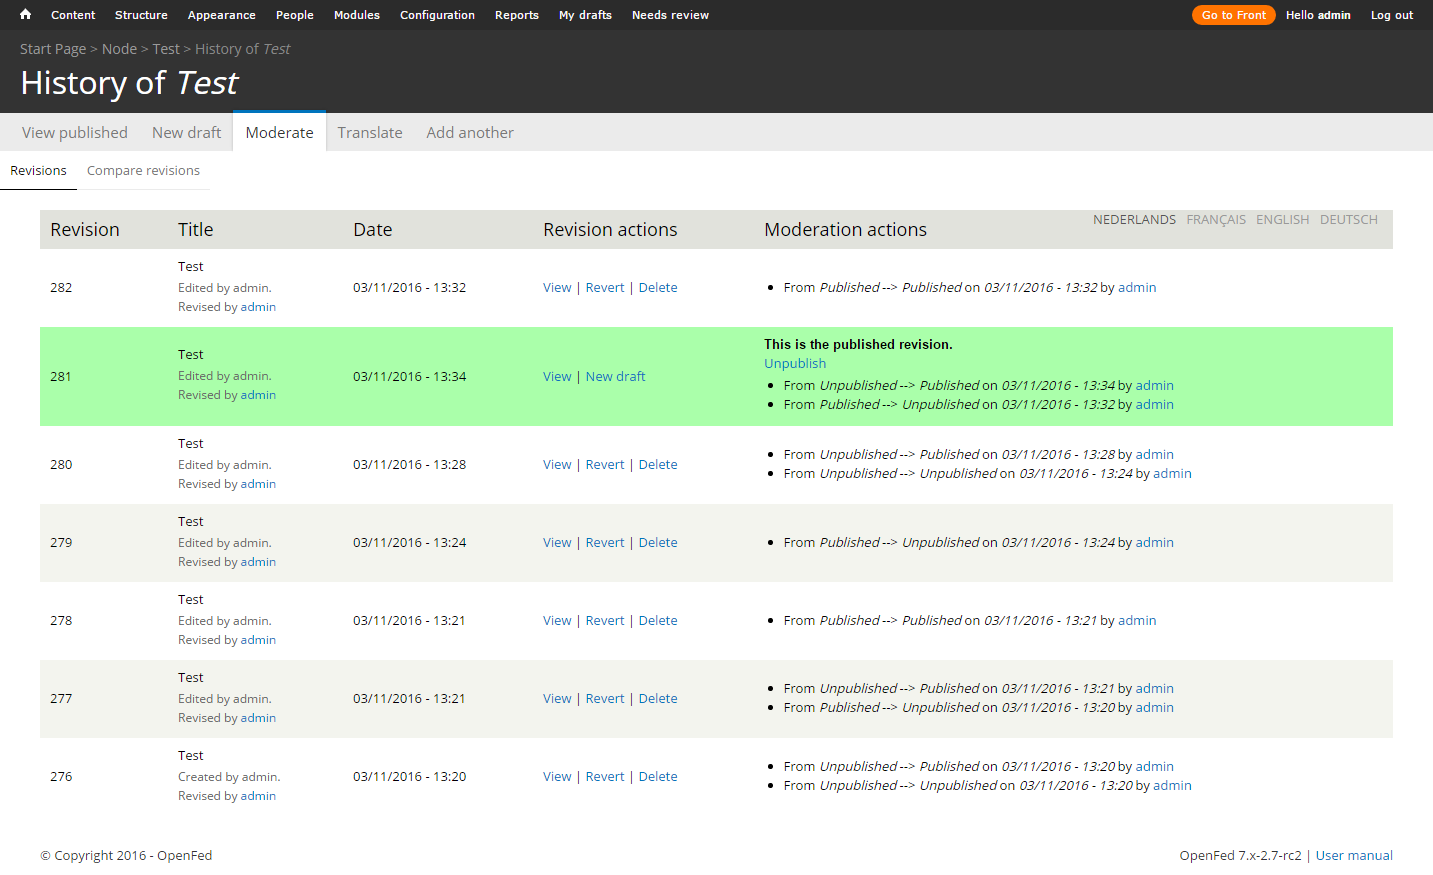Open the Content admin menu
1433x875 pixels.
click(x=73, y=15)
